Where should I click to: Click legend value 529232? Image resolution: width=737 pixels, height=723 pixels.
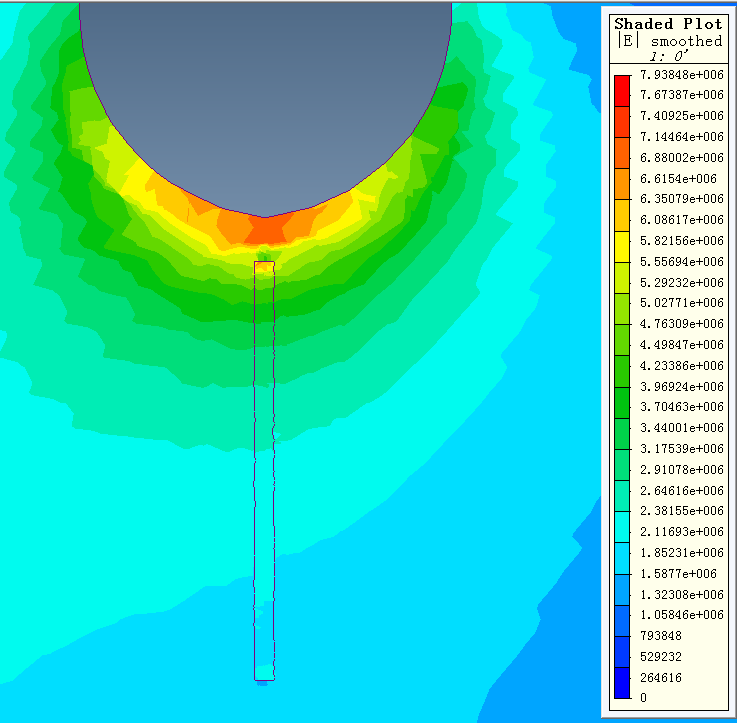point(660,656)
